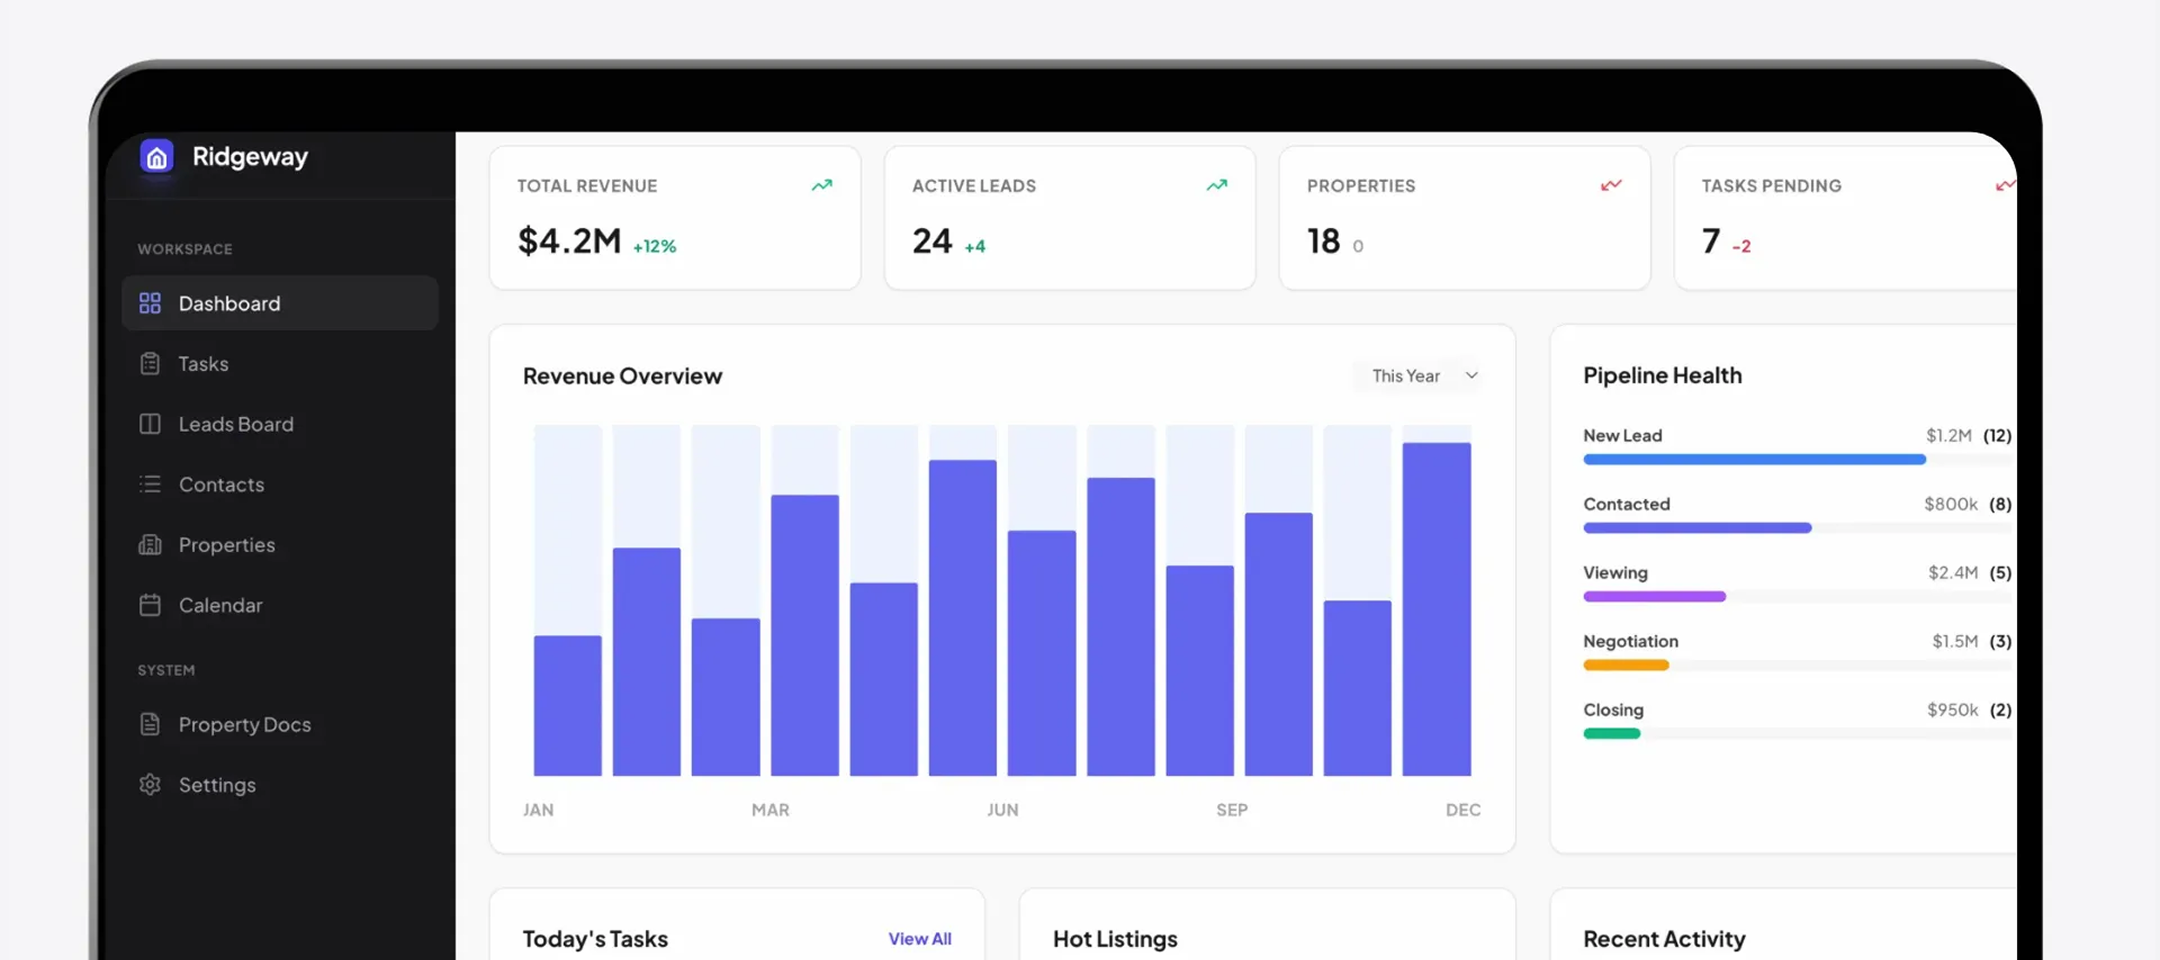Click the Recent Activity heading

pos(1664,939)
